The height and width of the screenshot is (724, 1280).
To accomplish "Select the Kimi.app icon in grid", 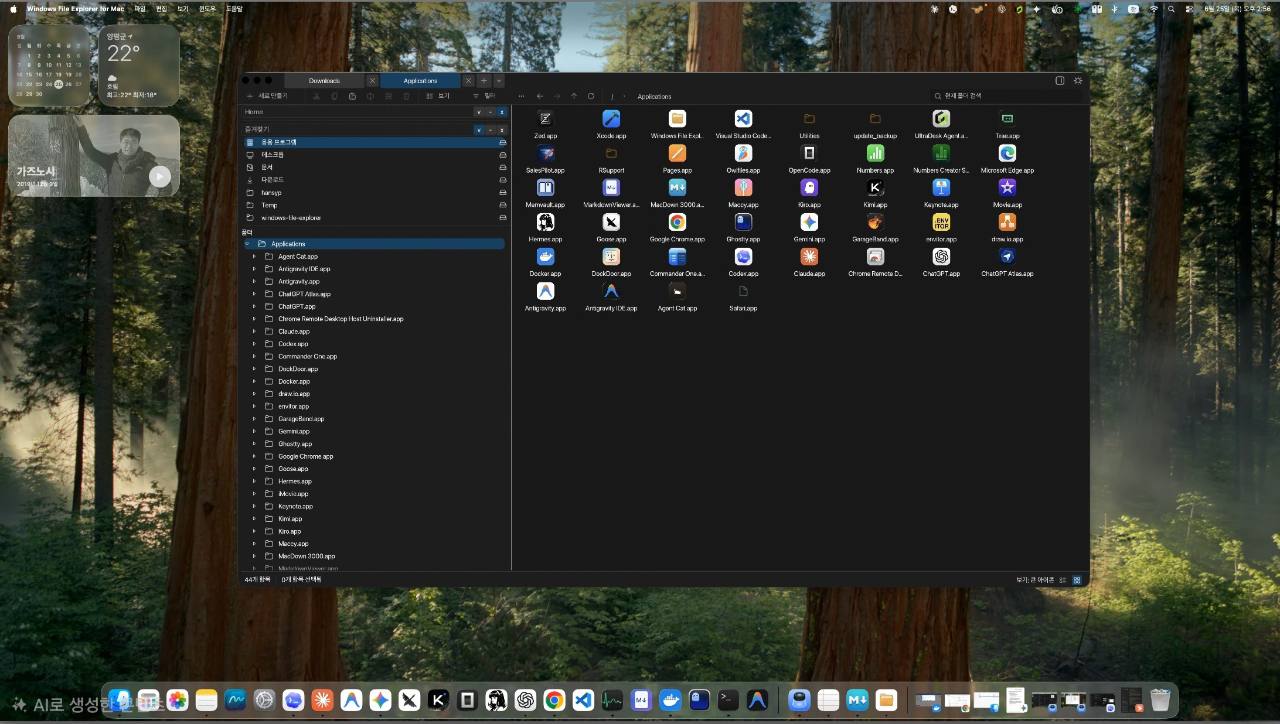I will tap(875, 187).
